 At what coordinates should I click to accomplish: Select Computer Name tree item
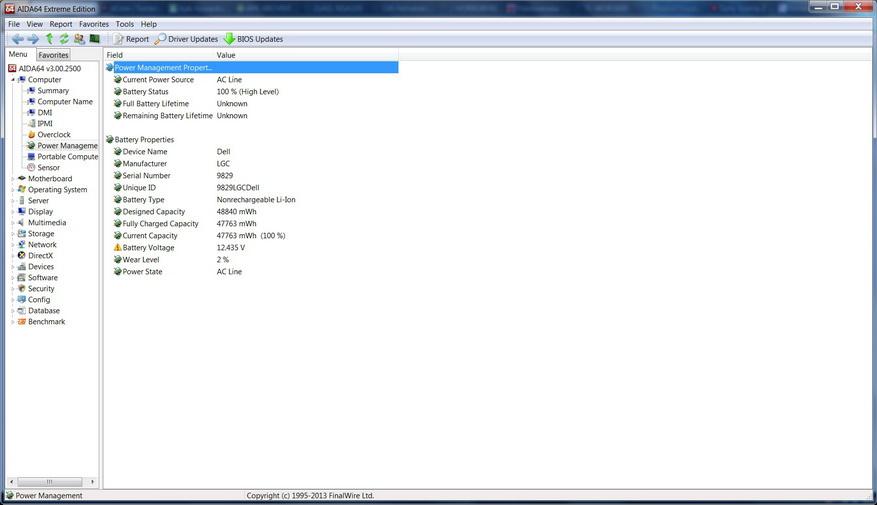(x=65, y=101)
